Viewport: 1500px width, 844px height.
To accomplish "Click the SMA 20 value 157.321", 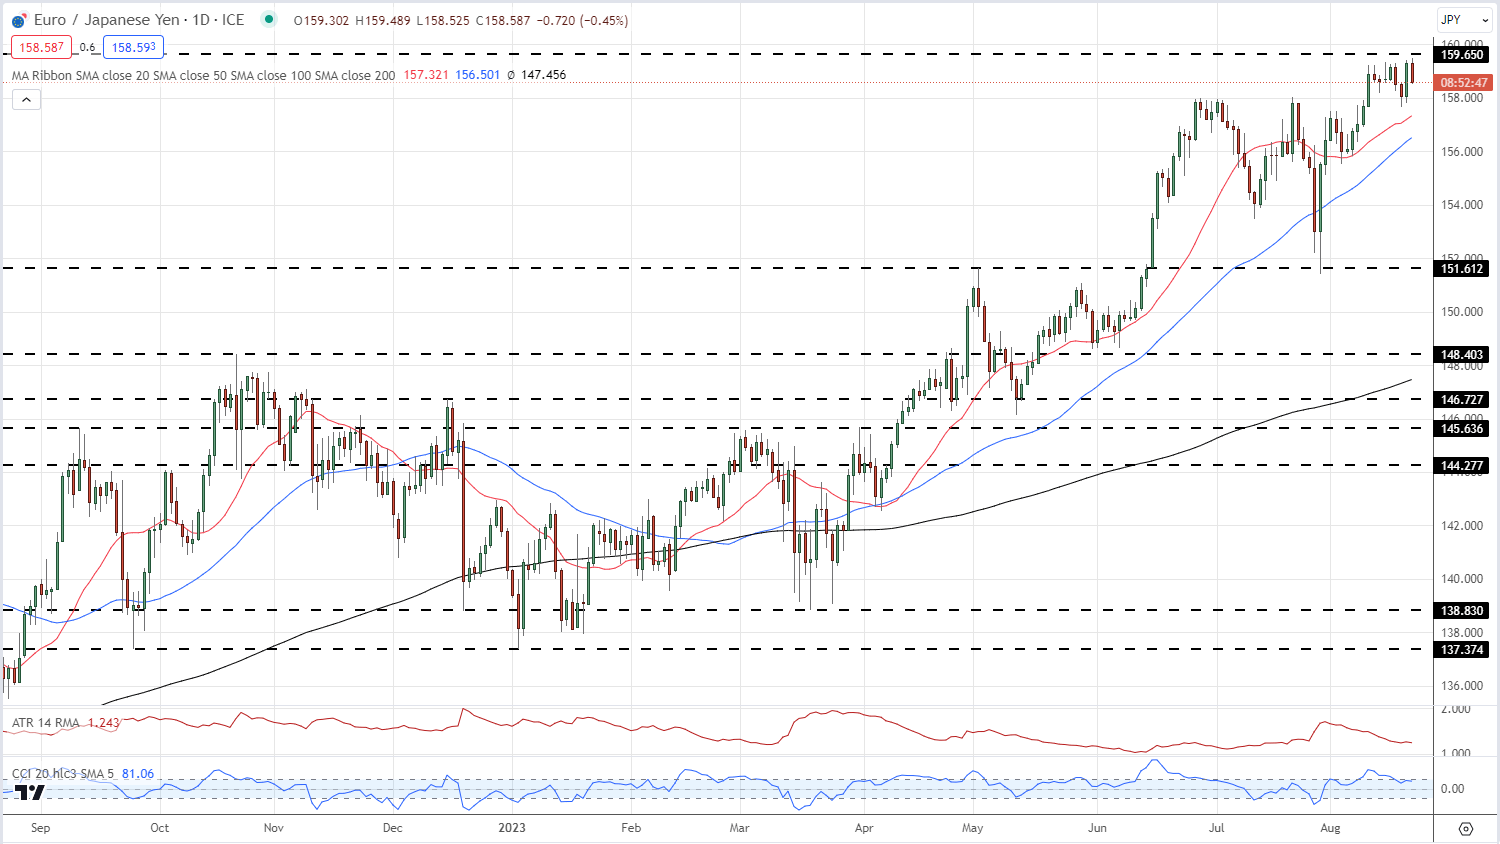I will 426,75.
